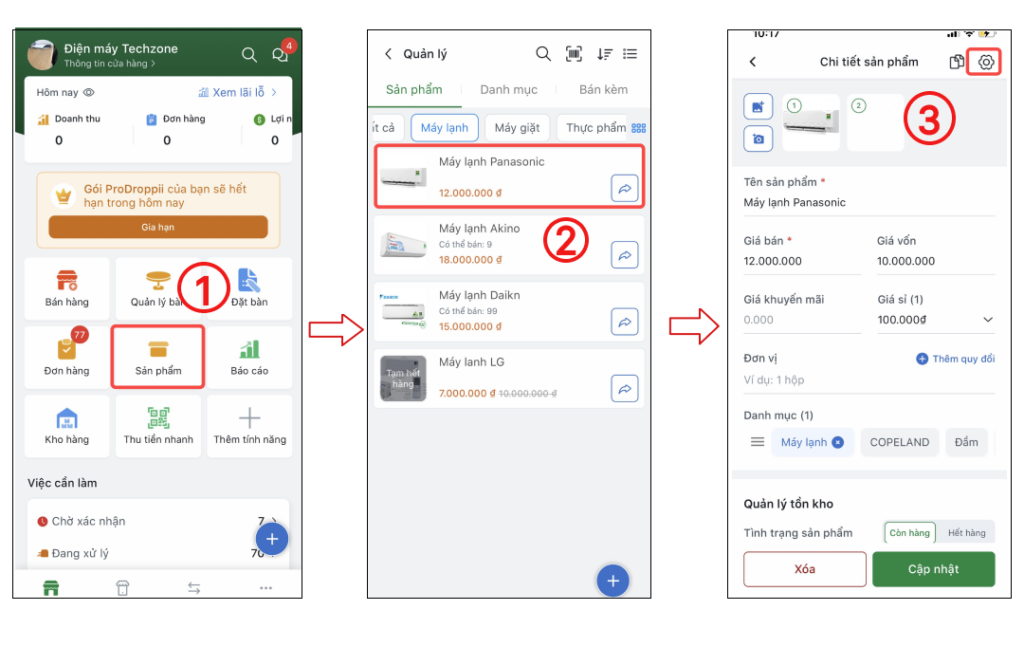Switch to the Danh mục tab
This screenshot has height=647, width=1024.
pos(508,90)
